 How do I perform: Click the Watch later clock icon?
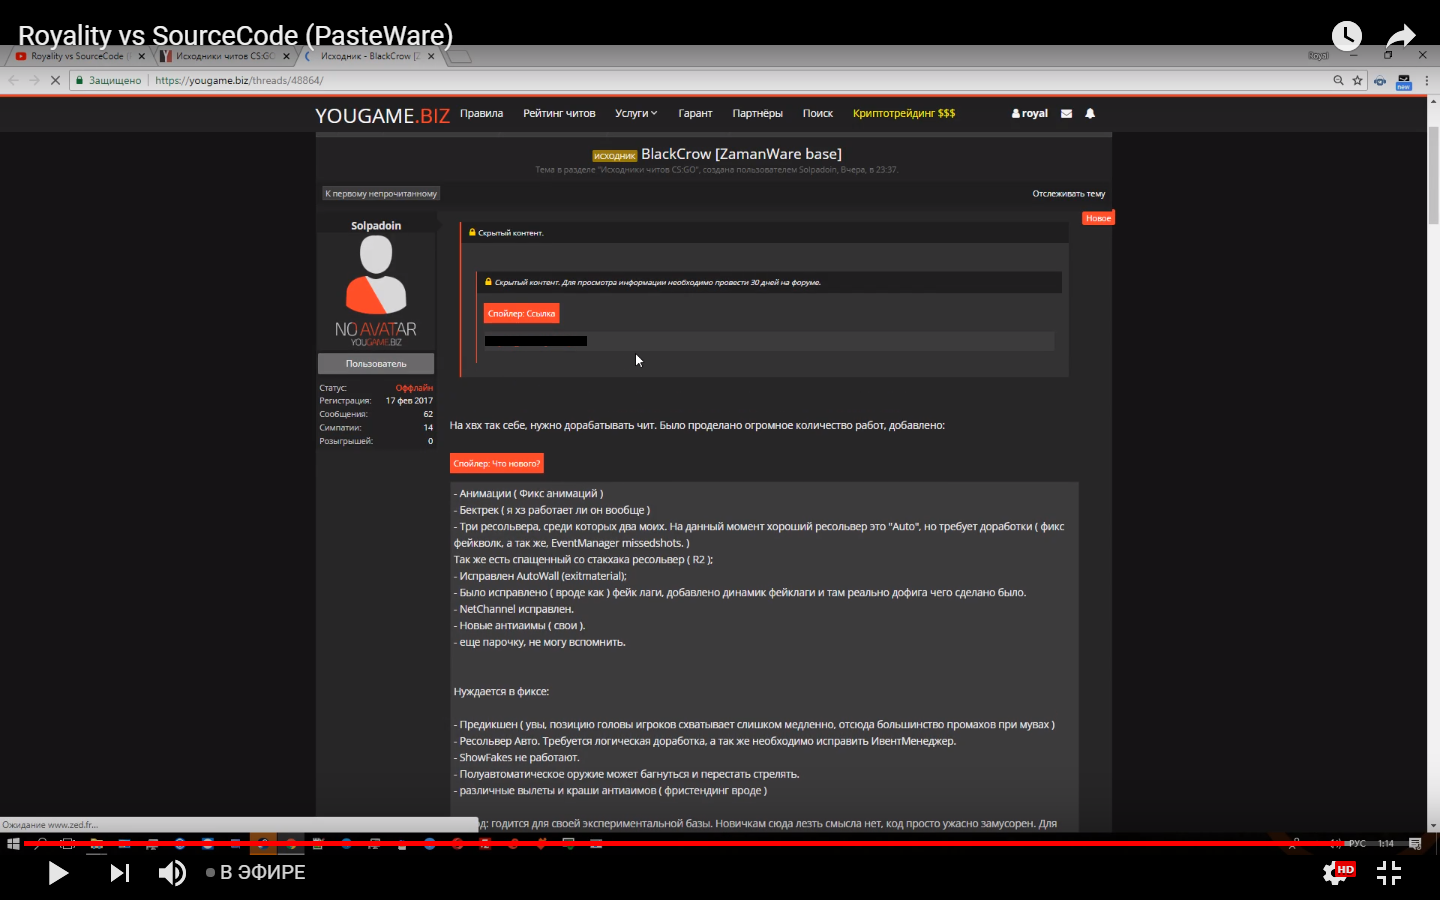pyautogui.click(x=1346, y=36)
